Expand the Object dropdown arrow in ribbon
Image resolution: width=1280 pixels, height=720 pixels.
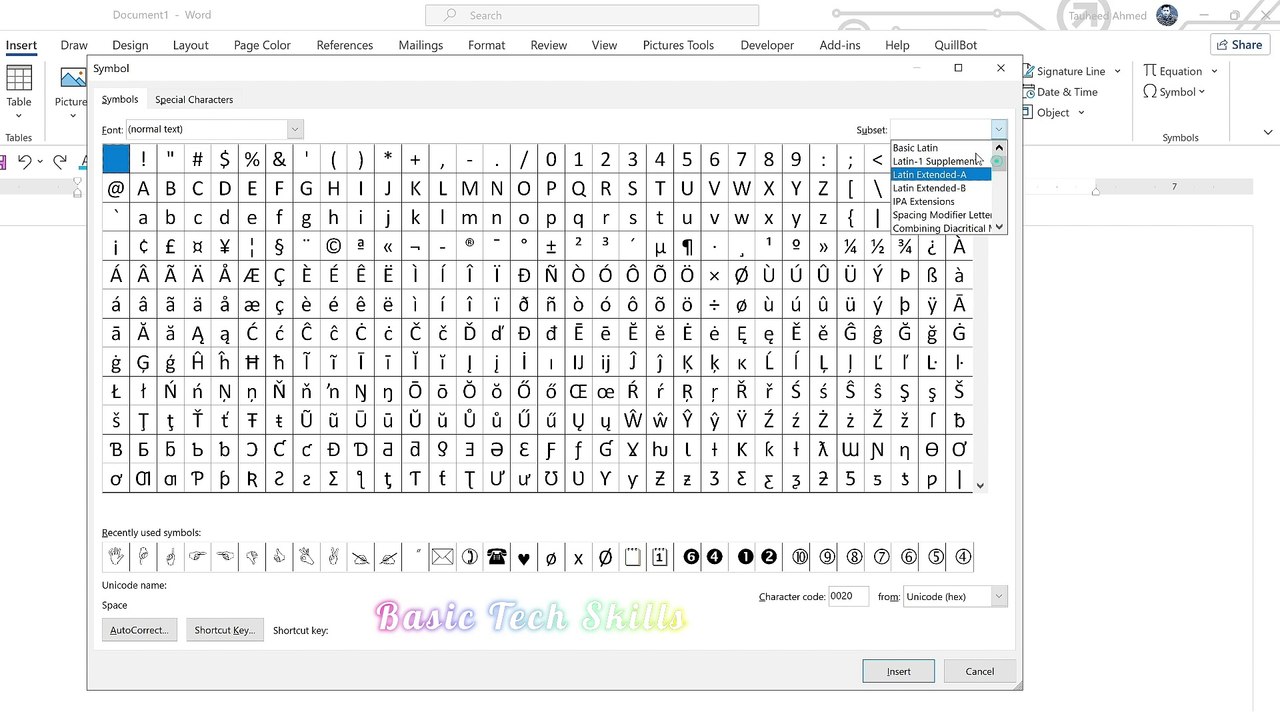point(1080,113)
